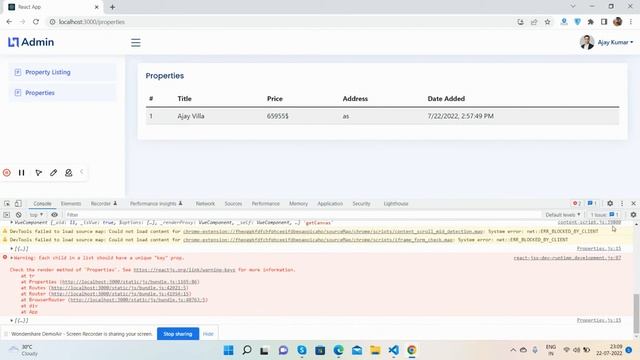Open the DevTools three-dot customize menu
The height and width of the screenshot is (360, 640).
click(x=622, y=203)
